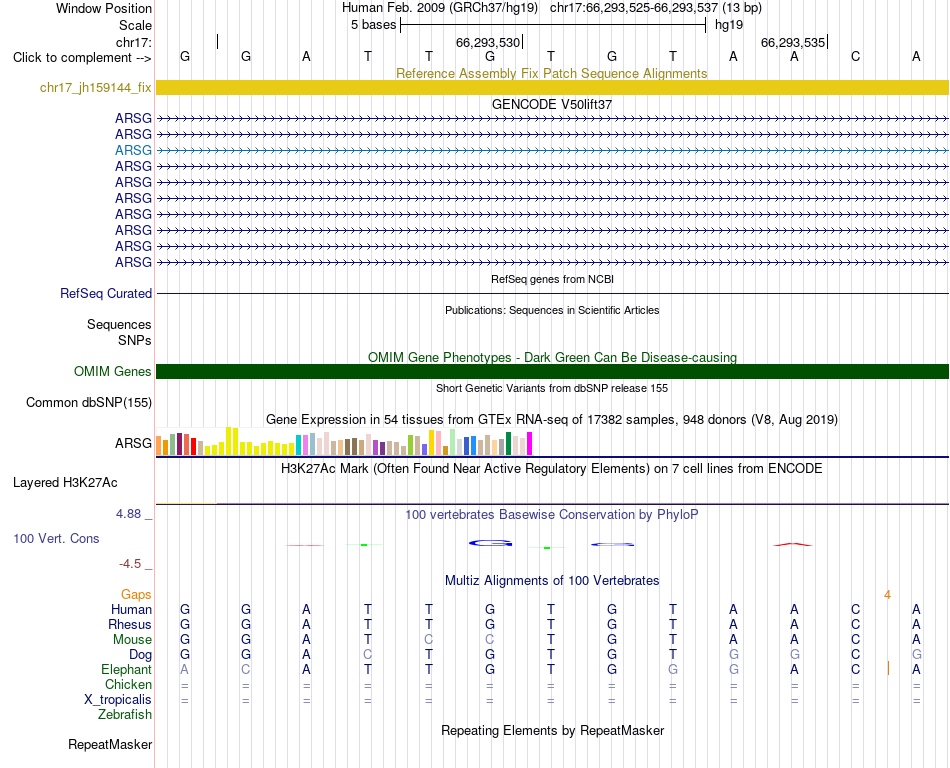Open the 100 Vert. Cons track label
950x768 pixels.
point(56,538)
